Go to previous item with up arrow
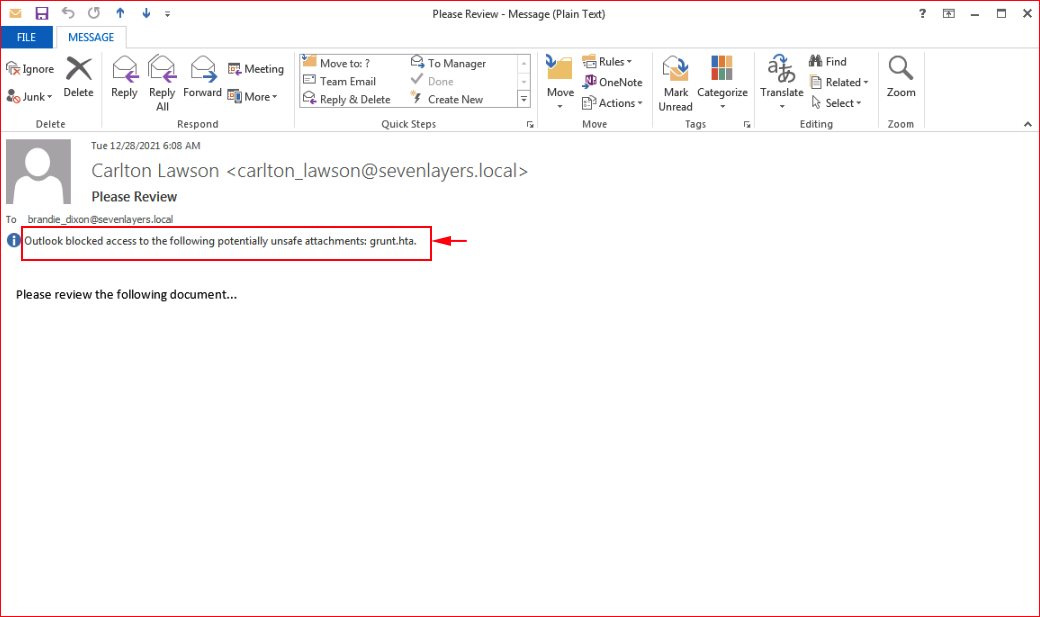The width and height of the screenshot is (1040, 617). tap(120, 13)
